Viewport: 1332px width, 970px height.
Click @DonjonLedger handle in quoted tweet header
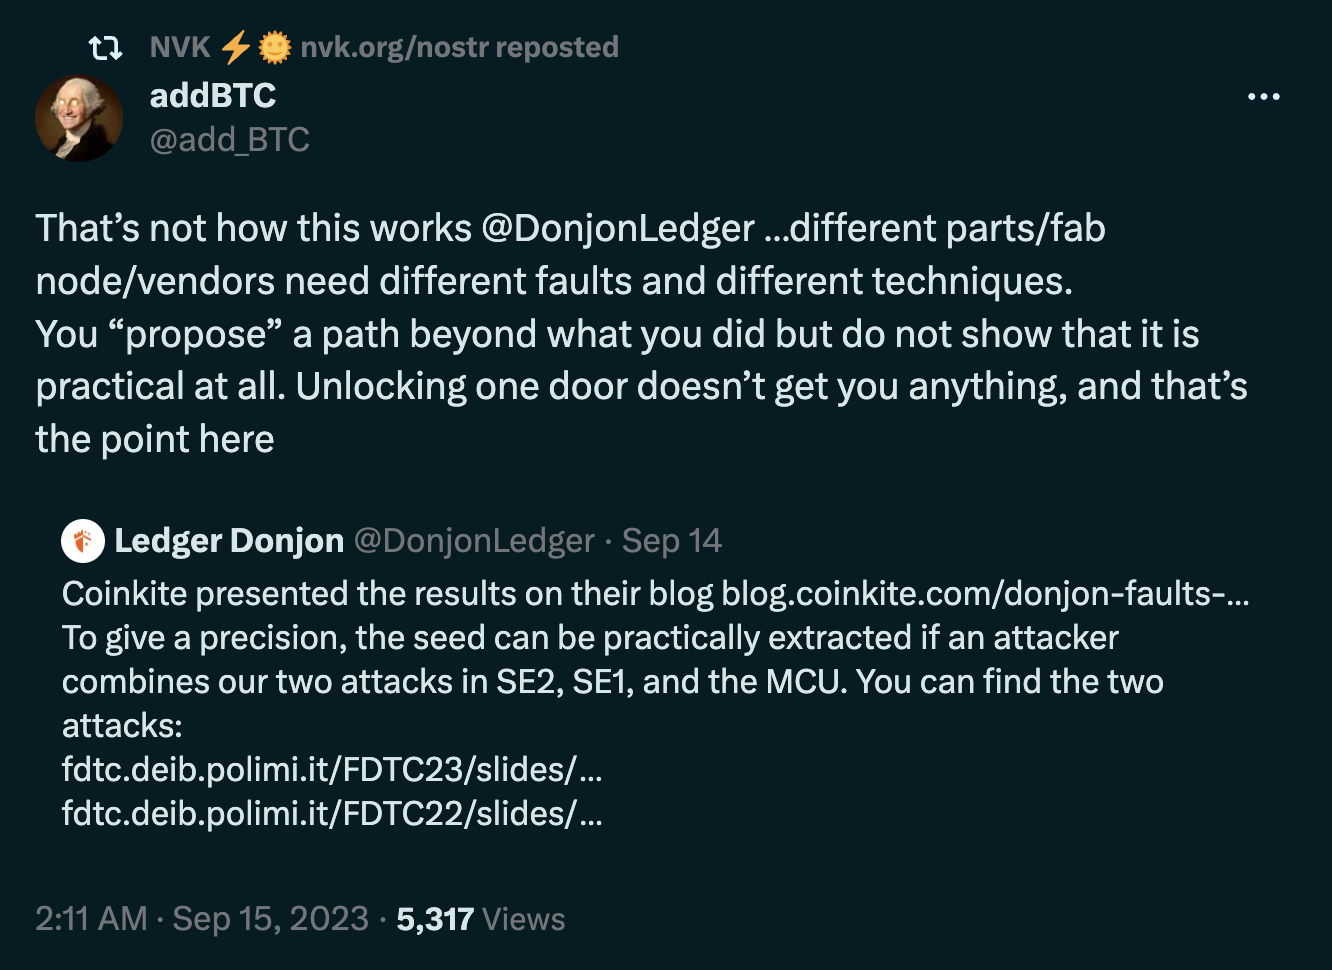coord(474,541)
